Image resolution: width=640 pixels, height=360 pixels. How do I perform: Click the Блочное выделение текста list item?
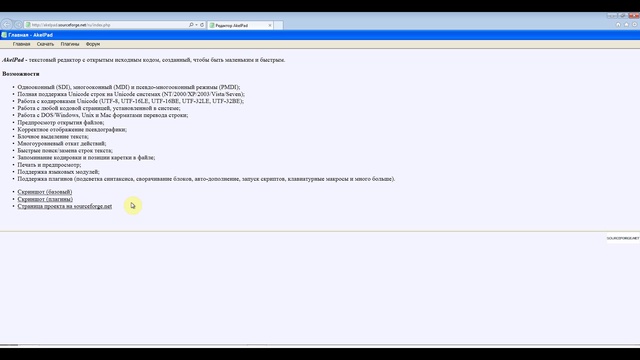pyautogui.click(x=53, y=136)
